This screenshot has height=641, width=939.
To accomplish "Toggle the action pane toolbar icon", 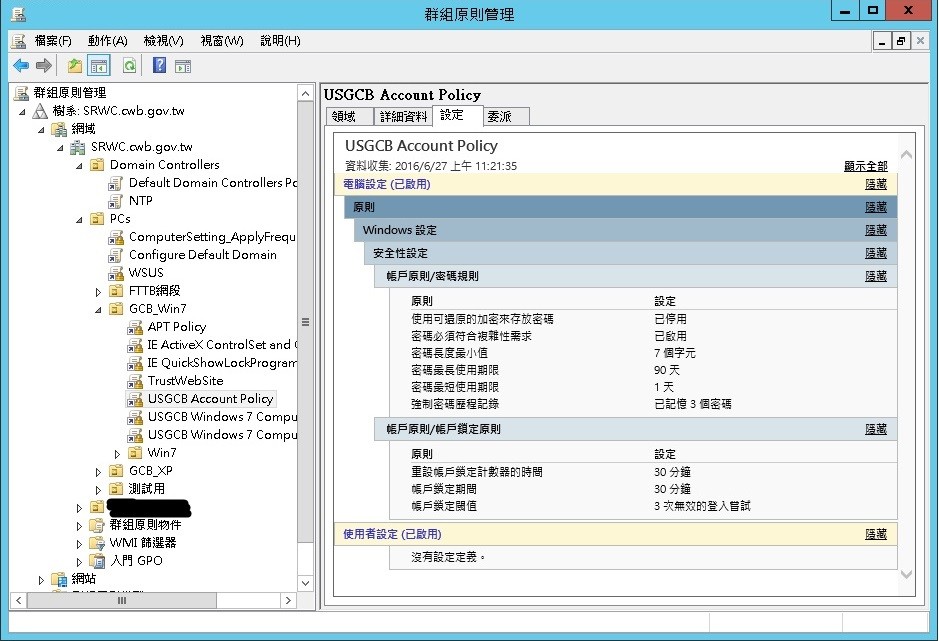I will click(x=183, y=66).
